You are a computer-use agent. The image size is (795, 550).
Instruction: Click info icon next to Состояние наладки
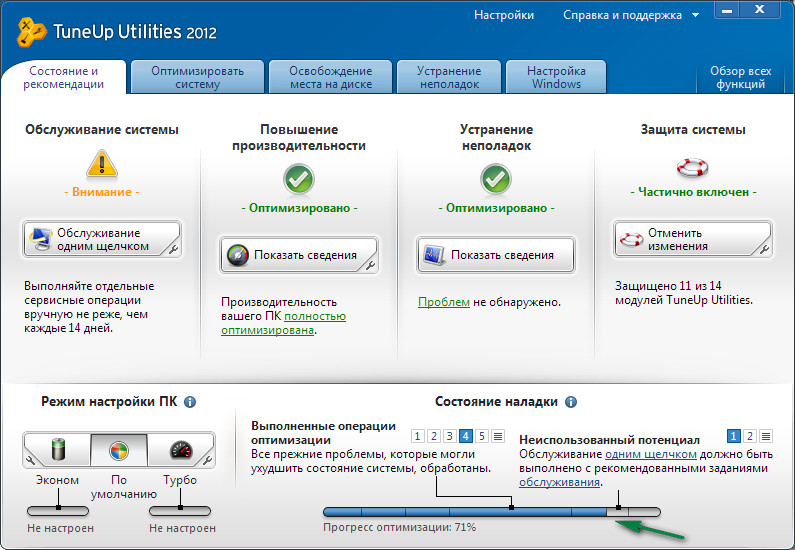(x=570, y=402)
